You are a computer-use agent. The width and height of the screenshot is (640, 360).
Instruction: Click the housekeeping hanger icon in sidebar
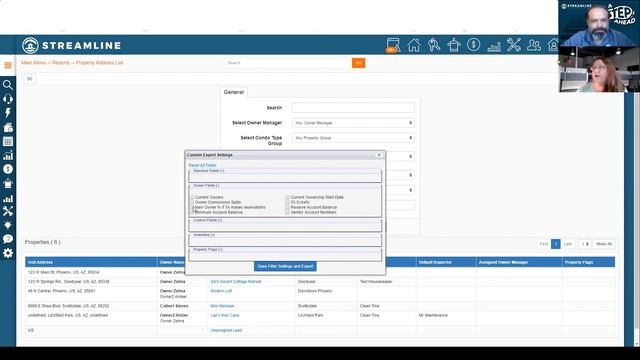[x=8, y=183]
